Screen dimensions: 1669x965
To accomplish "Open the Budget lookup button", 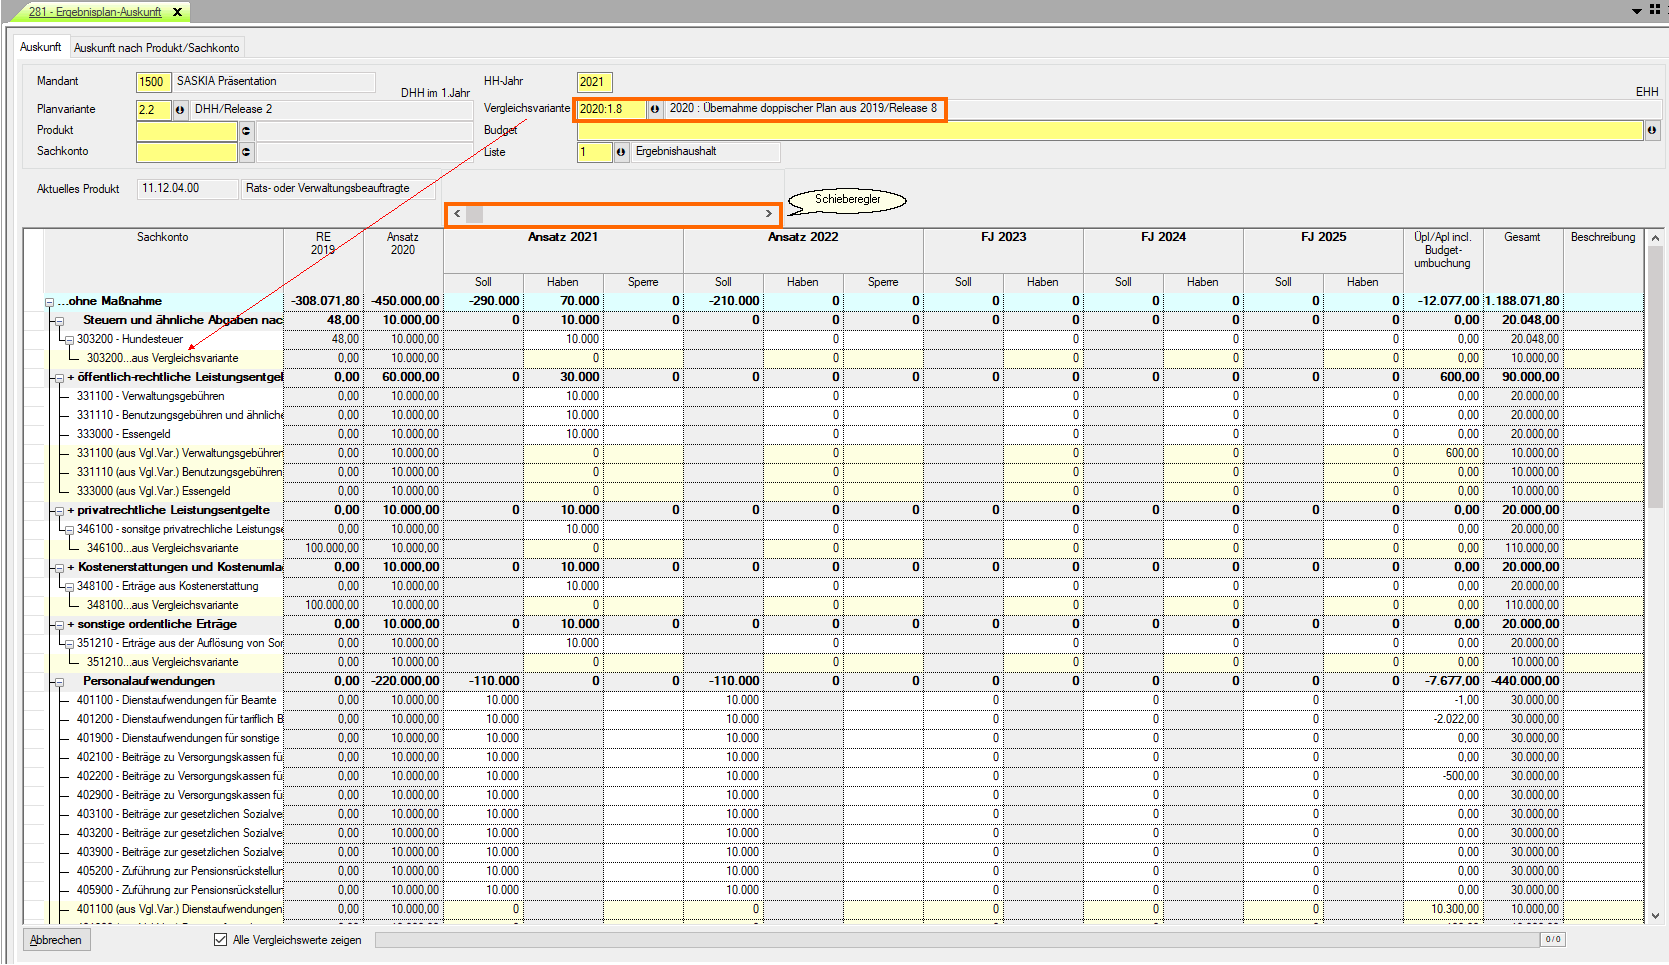I will (1652, 131).
